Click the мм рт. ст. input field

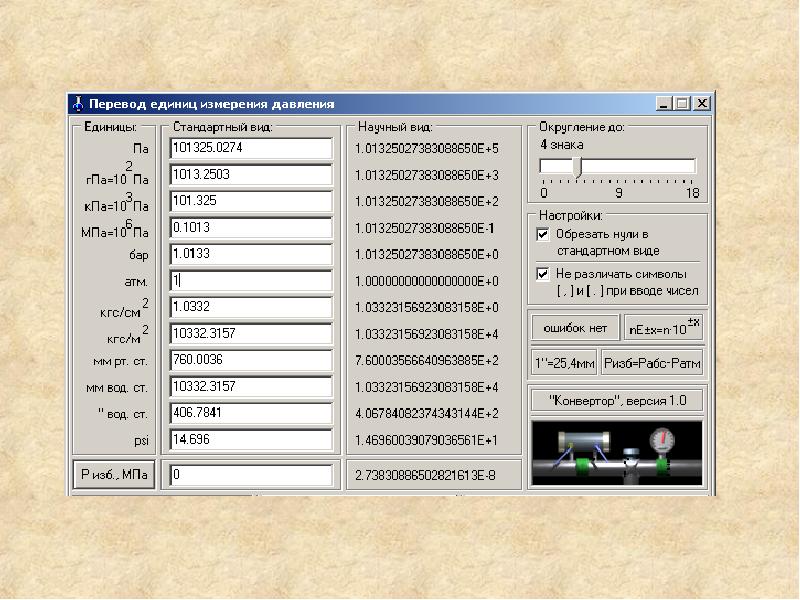point(250,360)
